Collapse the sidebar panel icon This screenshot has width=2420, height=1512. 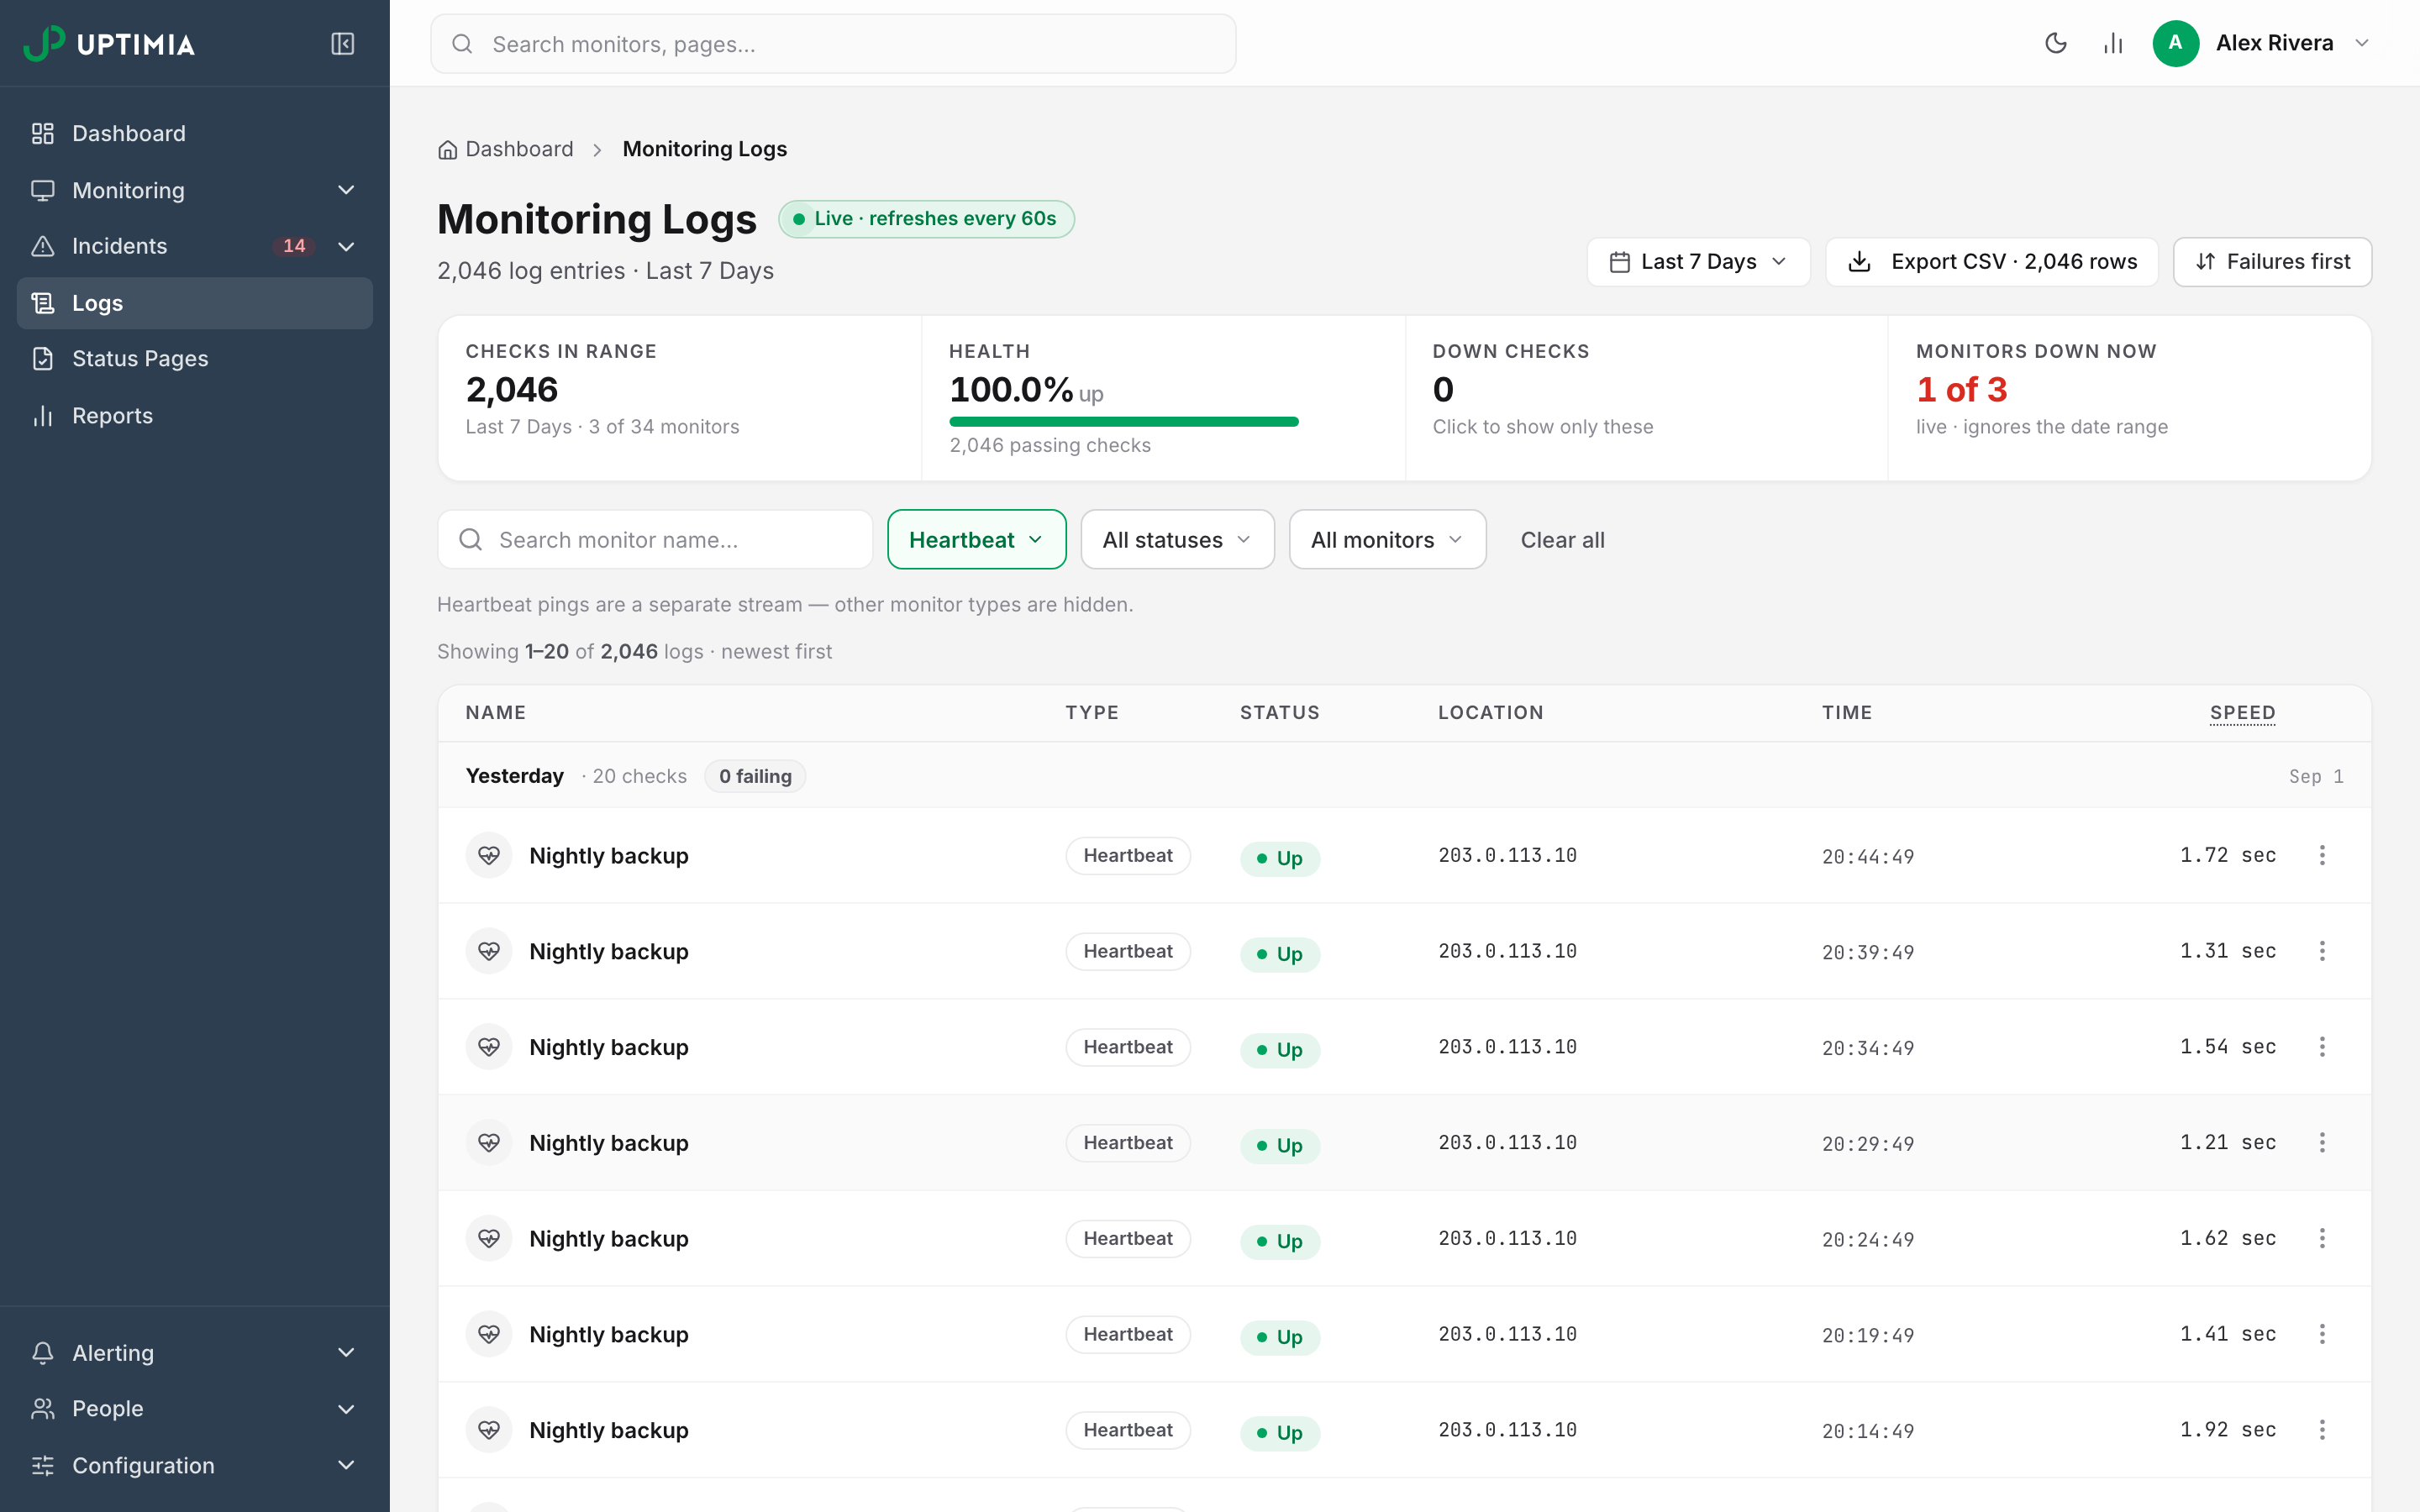342,43
